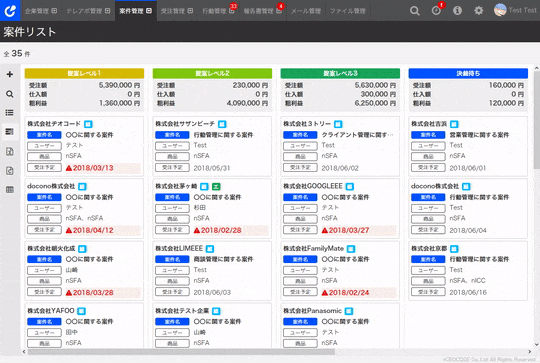540x363 pixels.
Task: Click the horizontal scrollbar at the bottom
Action: (181, 352)
